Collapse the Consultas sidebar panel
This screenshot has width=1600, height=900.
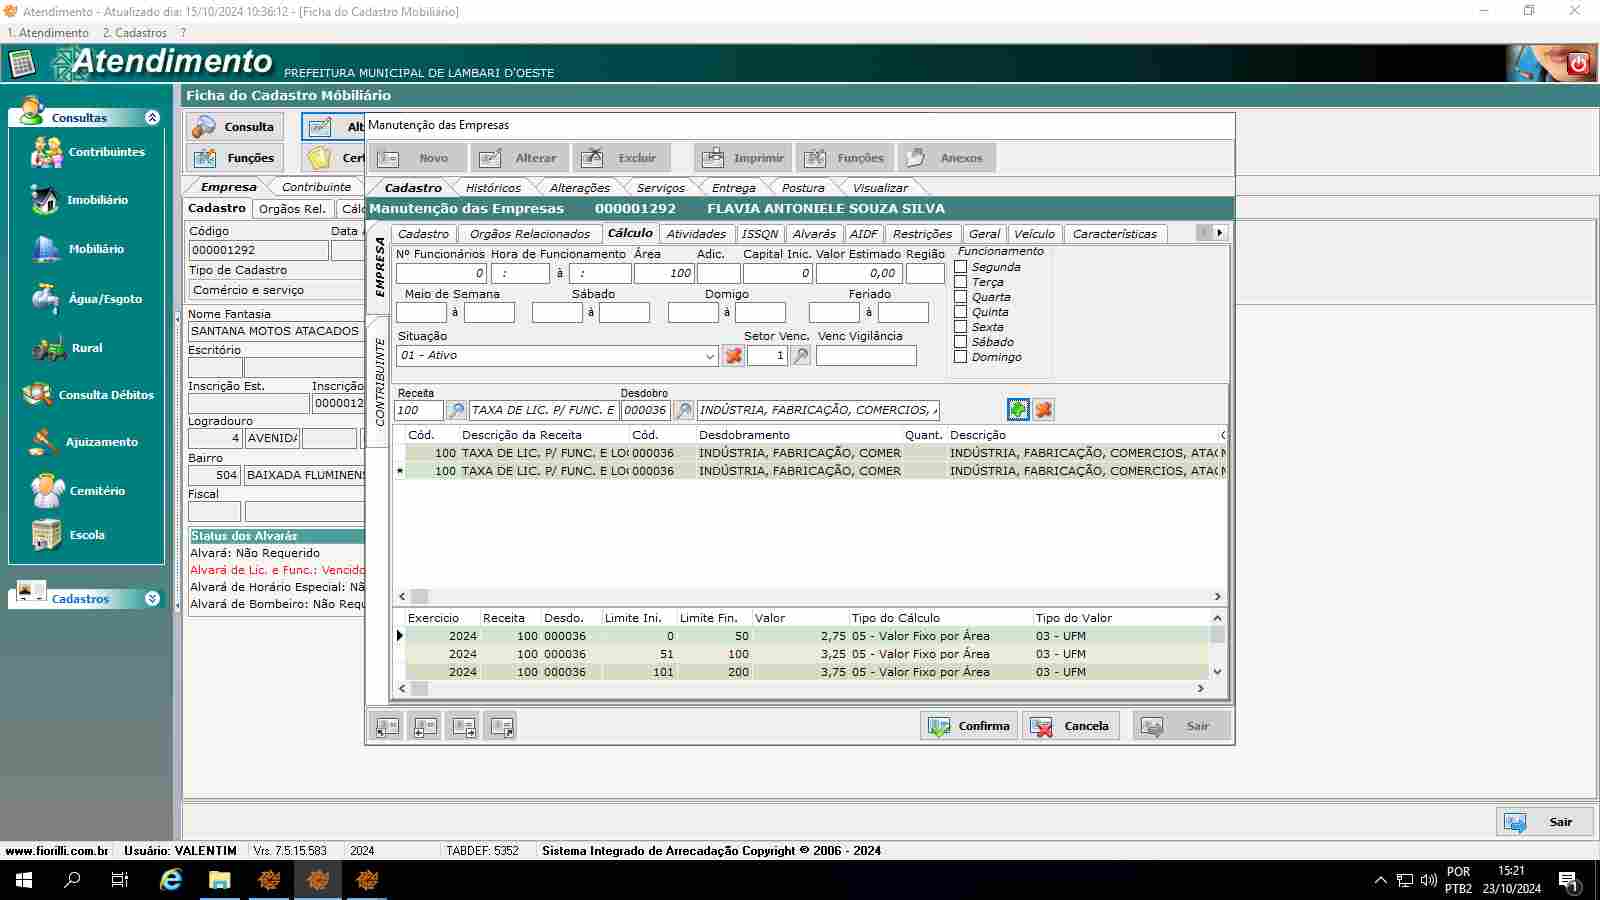152,118
